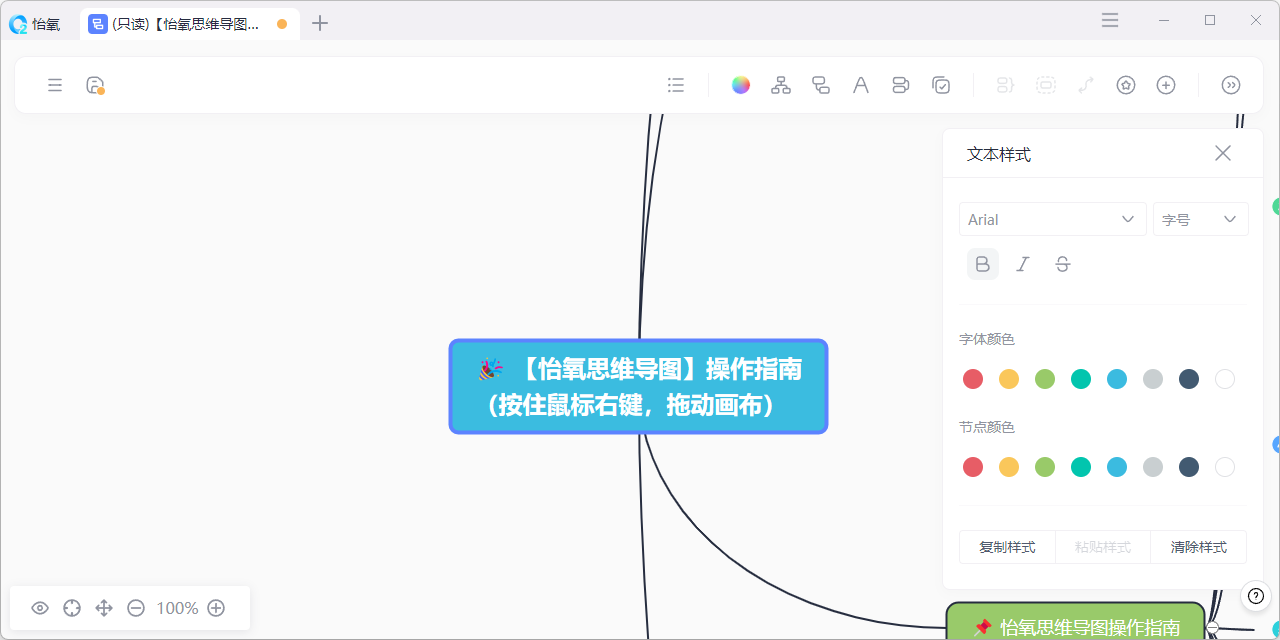This screenshot has height=640, width=1280.
Task: Pick the red font color swatch
Action: click(x=973, y=379)
